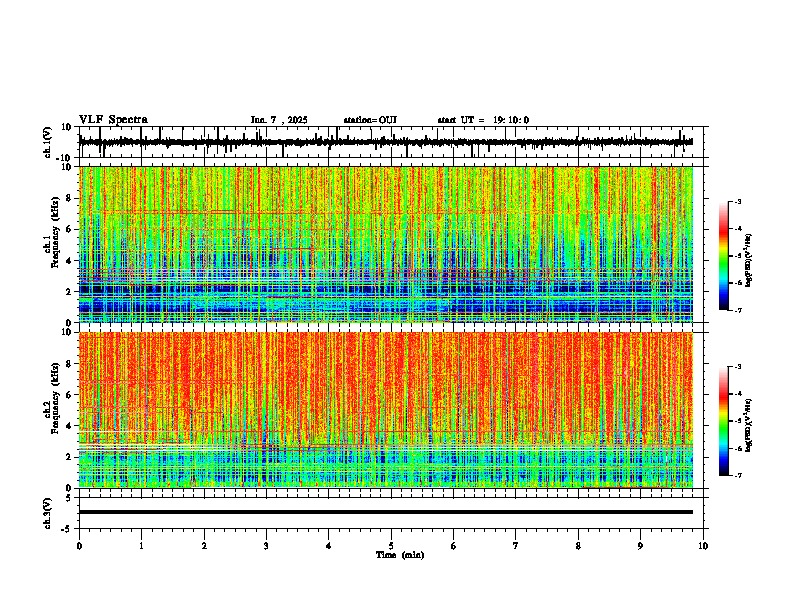Click time axis tick label "8"
Viewport: 792px width, 612px height.
578,546
